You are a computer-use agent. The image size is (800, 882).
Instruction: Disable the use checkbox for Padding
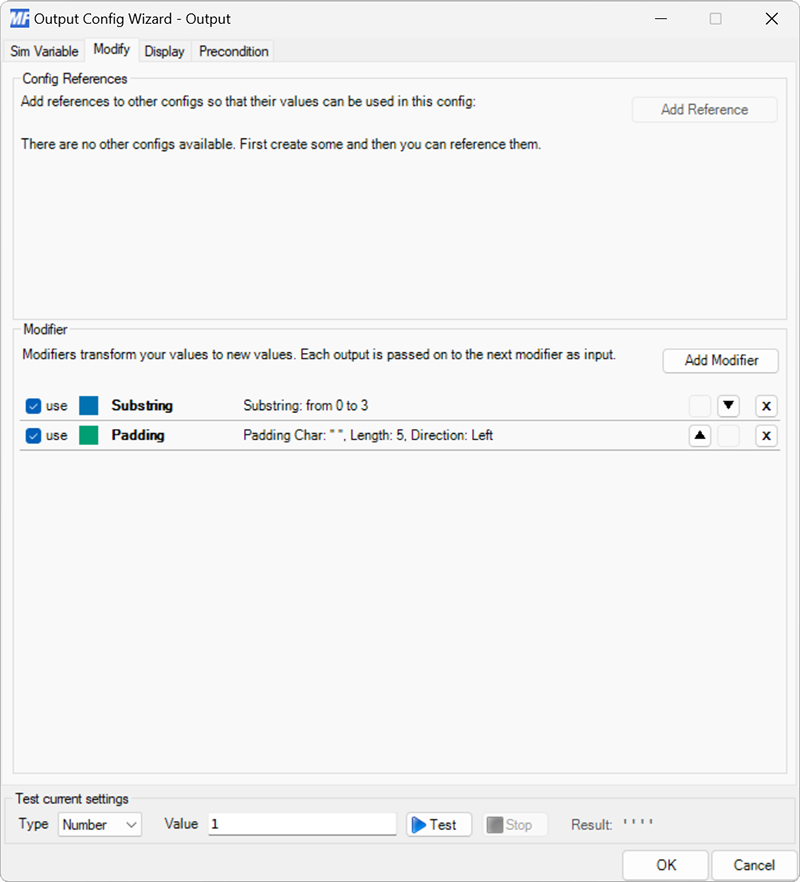coord(33,435)
